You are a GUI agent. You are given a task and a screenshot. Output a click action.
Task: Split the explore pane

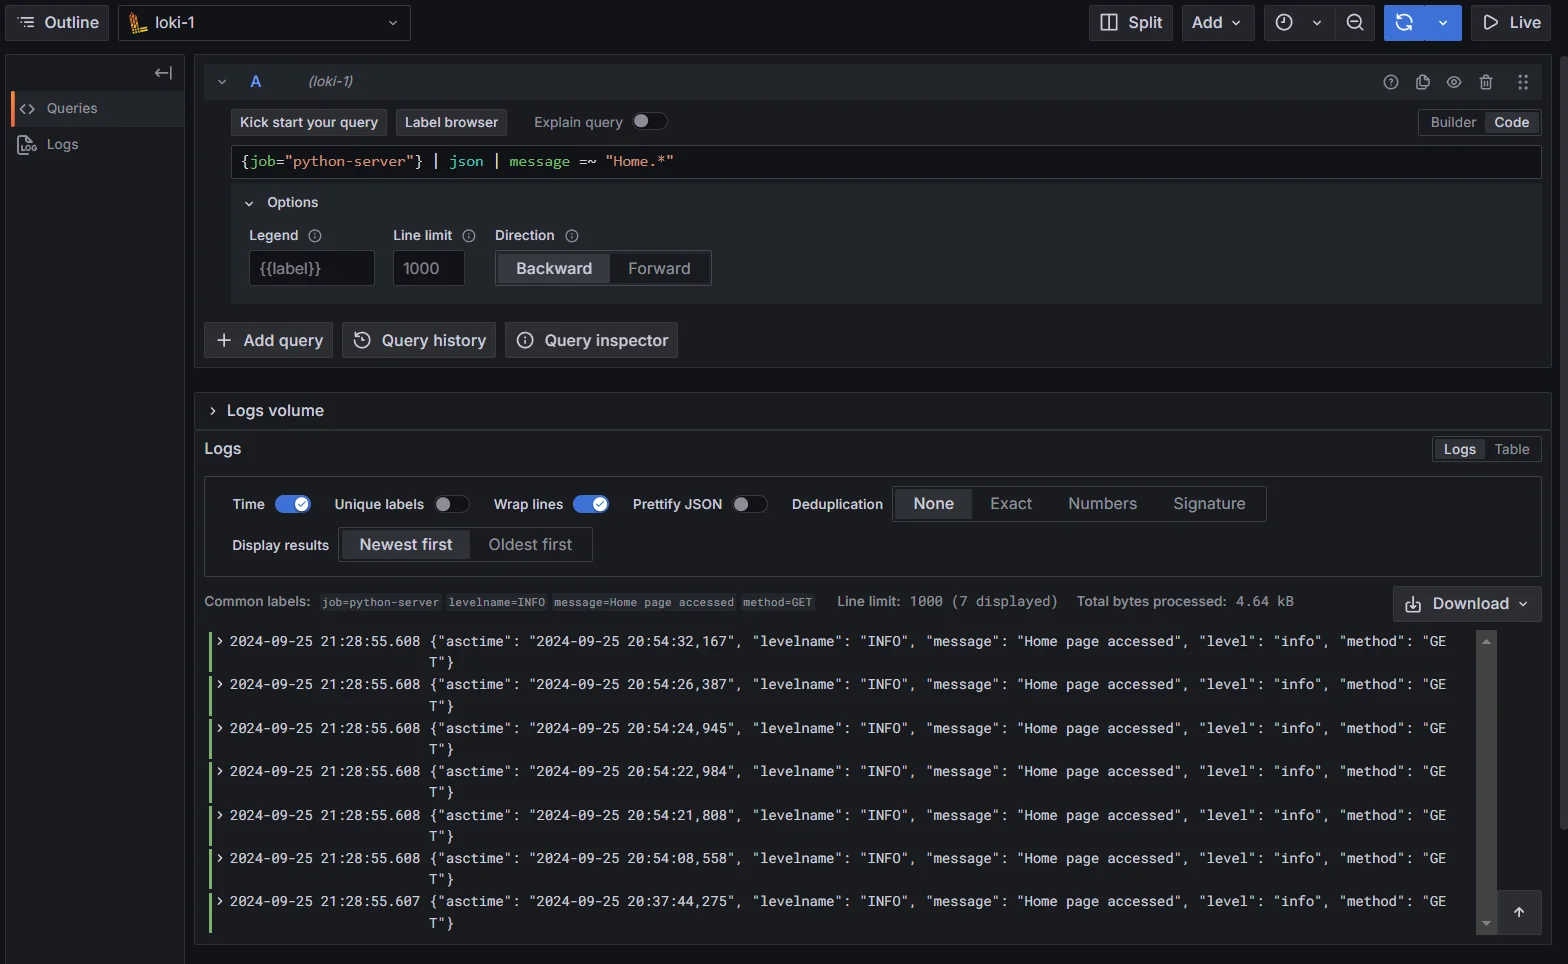click(x=1130, y=22)
